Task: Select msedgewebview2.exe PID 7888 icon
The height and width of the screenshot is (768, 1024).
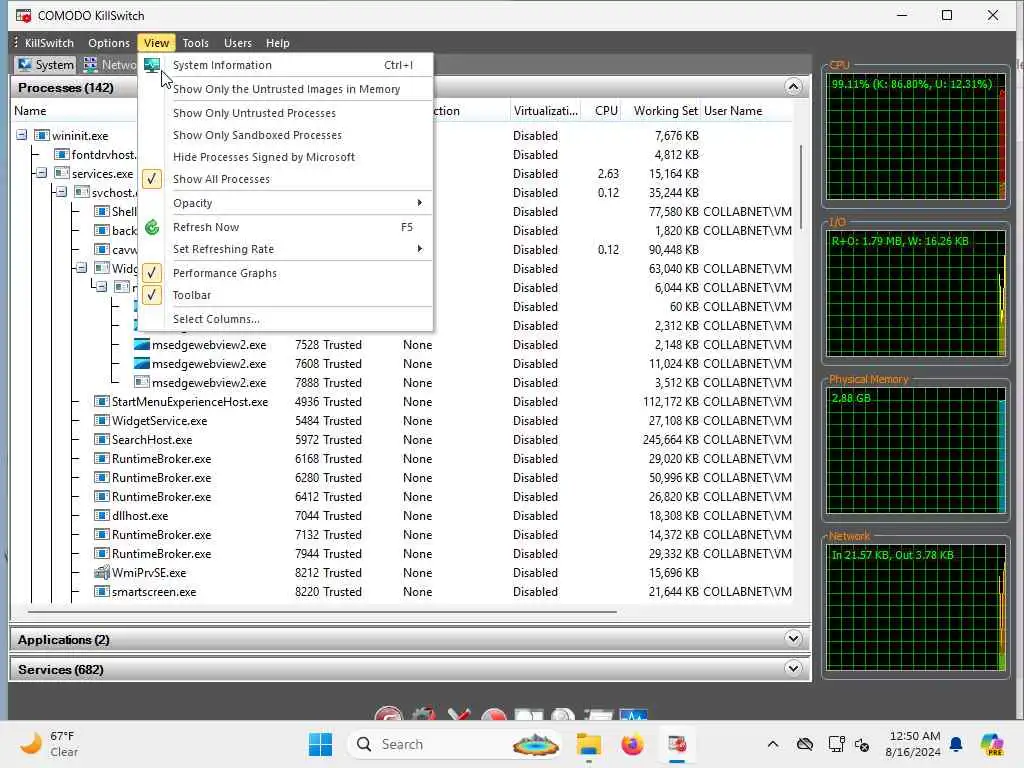Action: [x=142, y=382]
